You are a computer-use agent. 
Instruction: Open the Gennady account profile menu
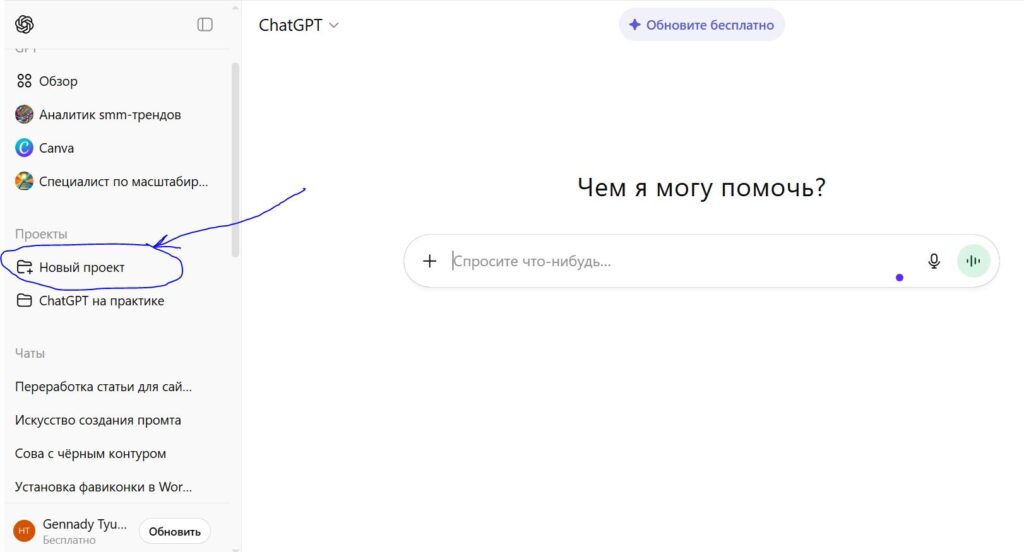(x=70, y=530)
